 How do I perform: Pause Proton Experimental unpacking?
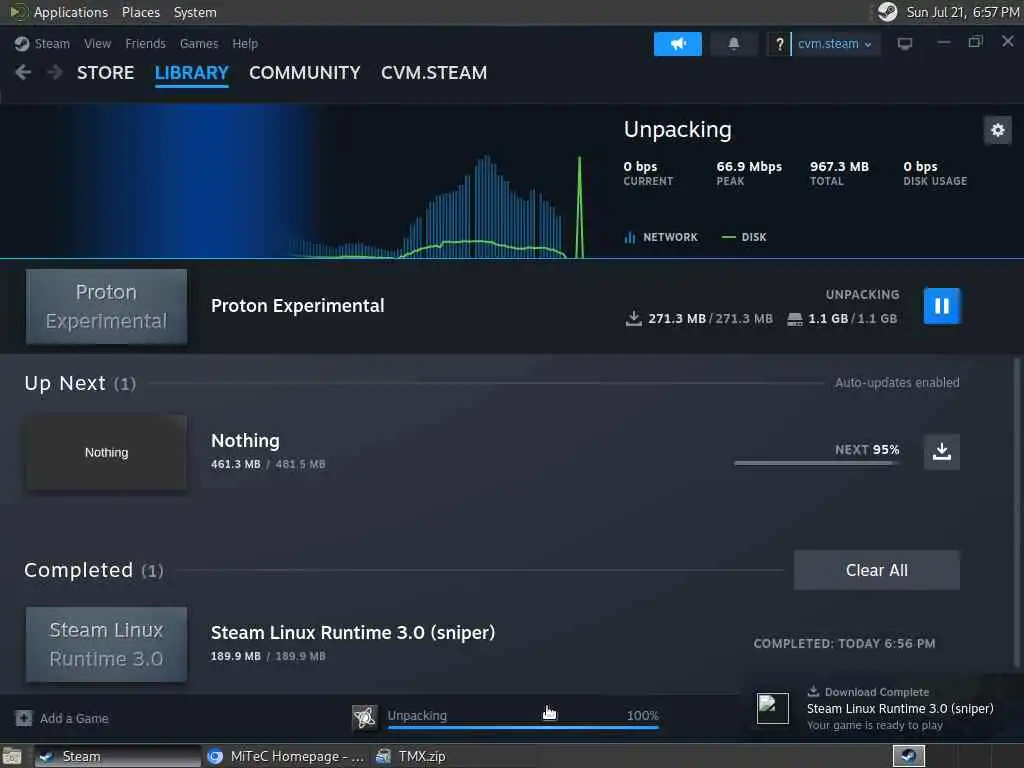click(942, 306)
